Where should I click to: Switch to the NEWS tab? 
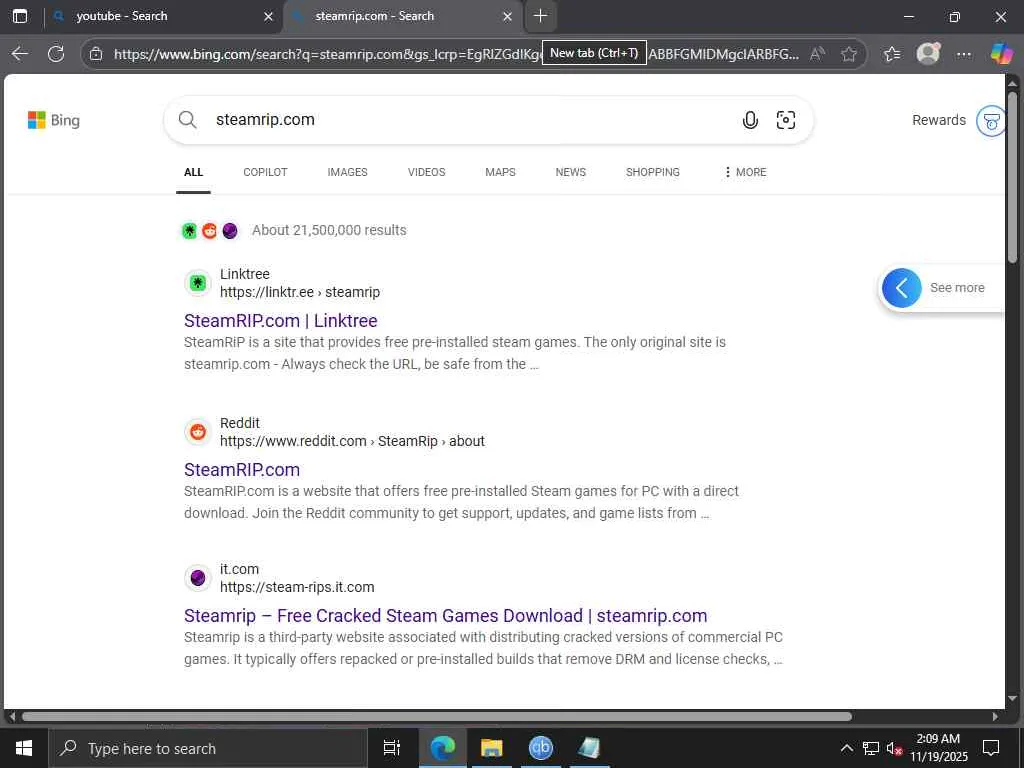[x=571, y=172]
